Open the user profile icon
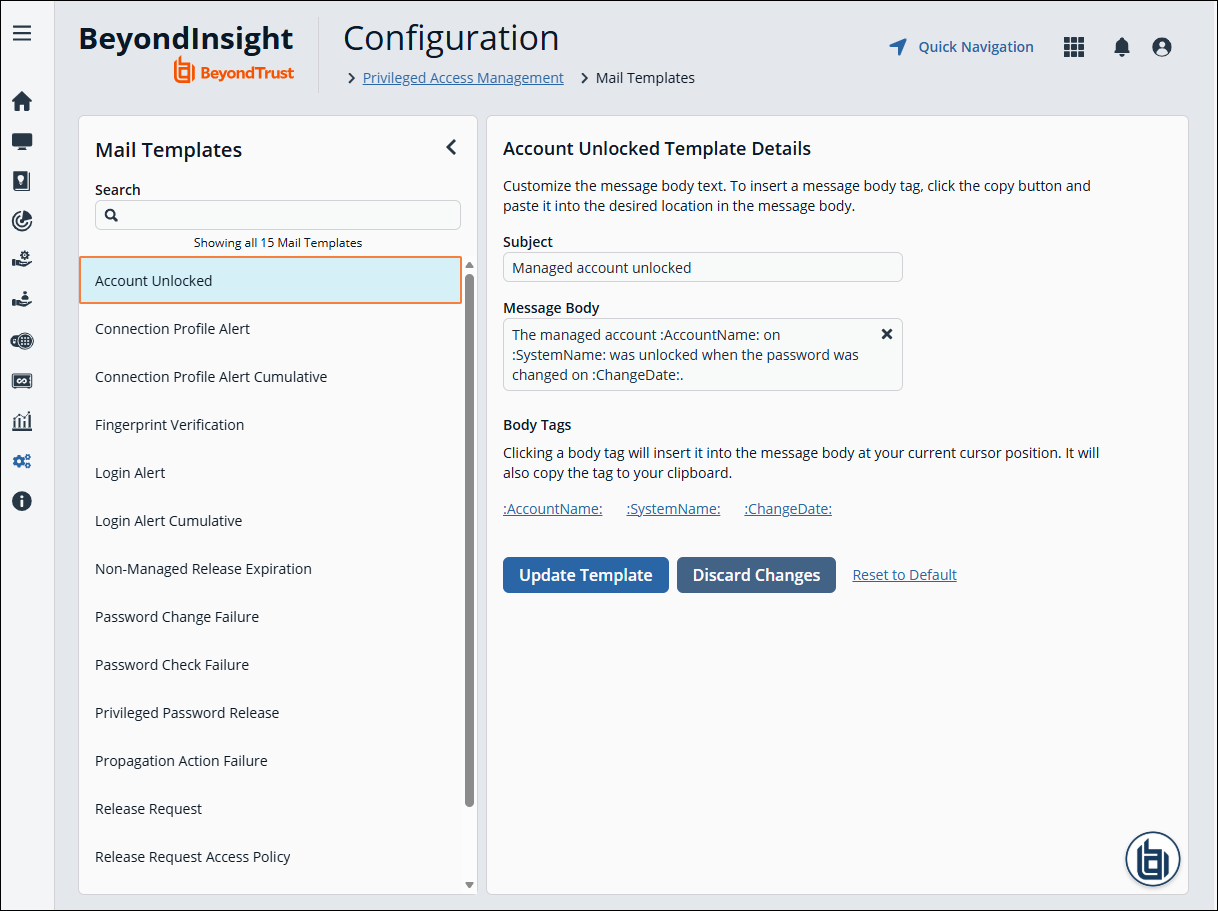 click(1162, 47)
